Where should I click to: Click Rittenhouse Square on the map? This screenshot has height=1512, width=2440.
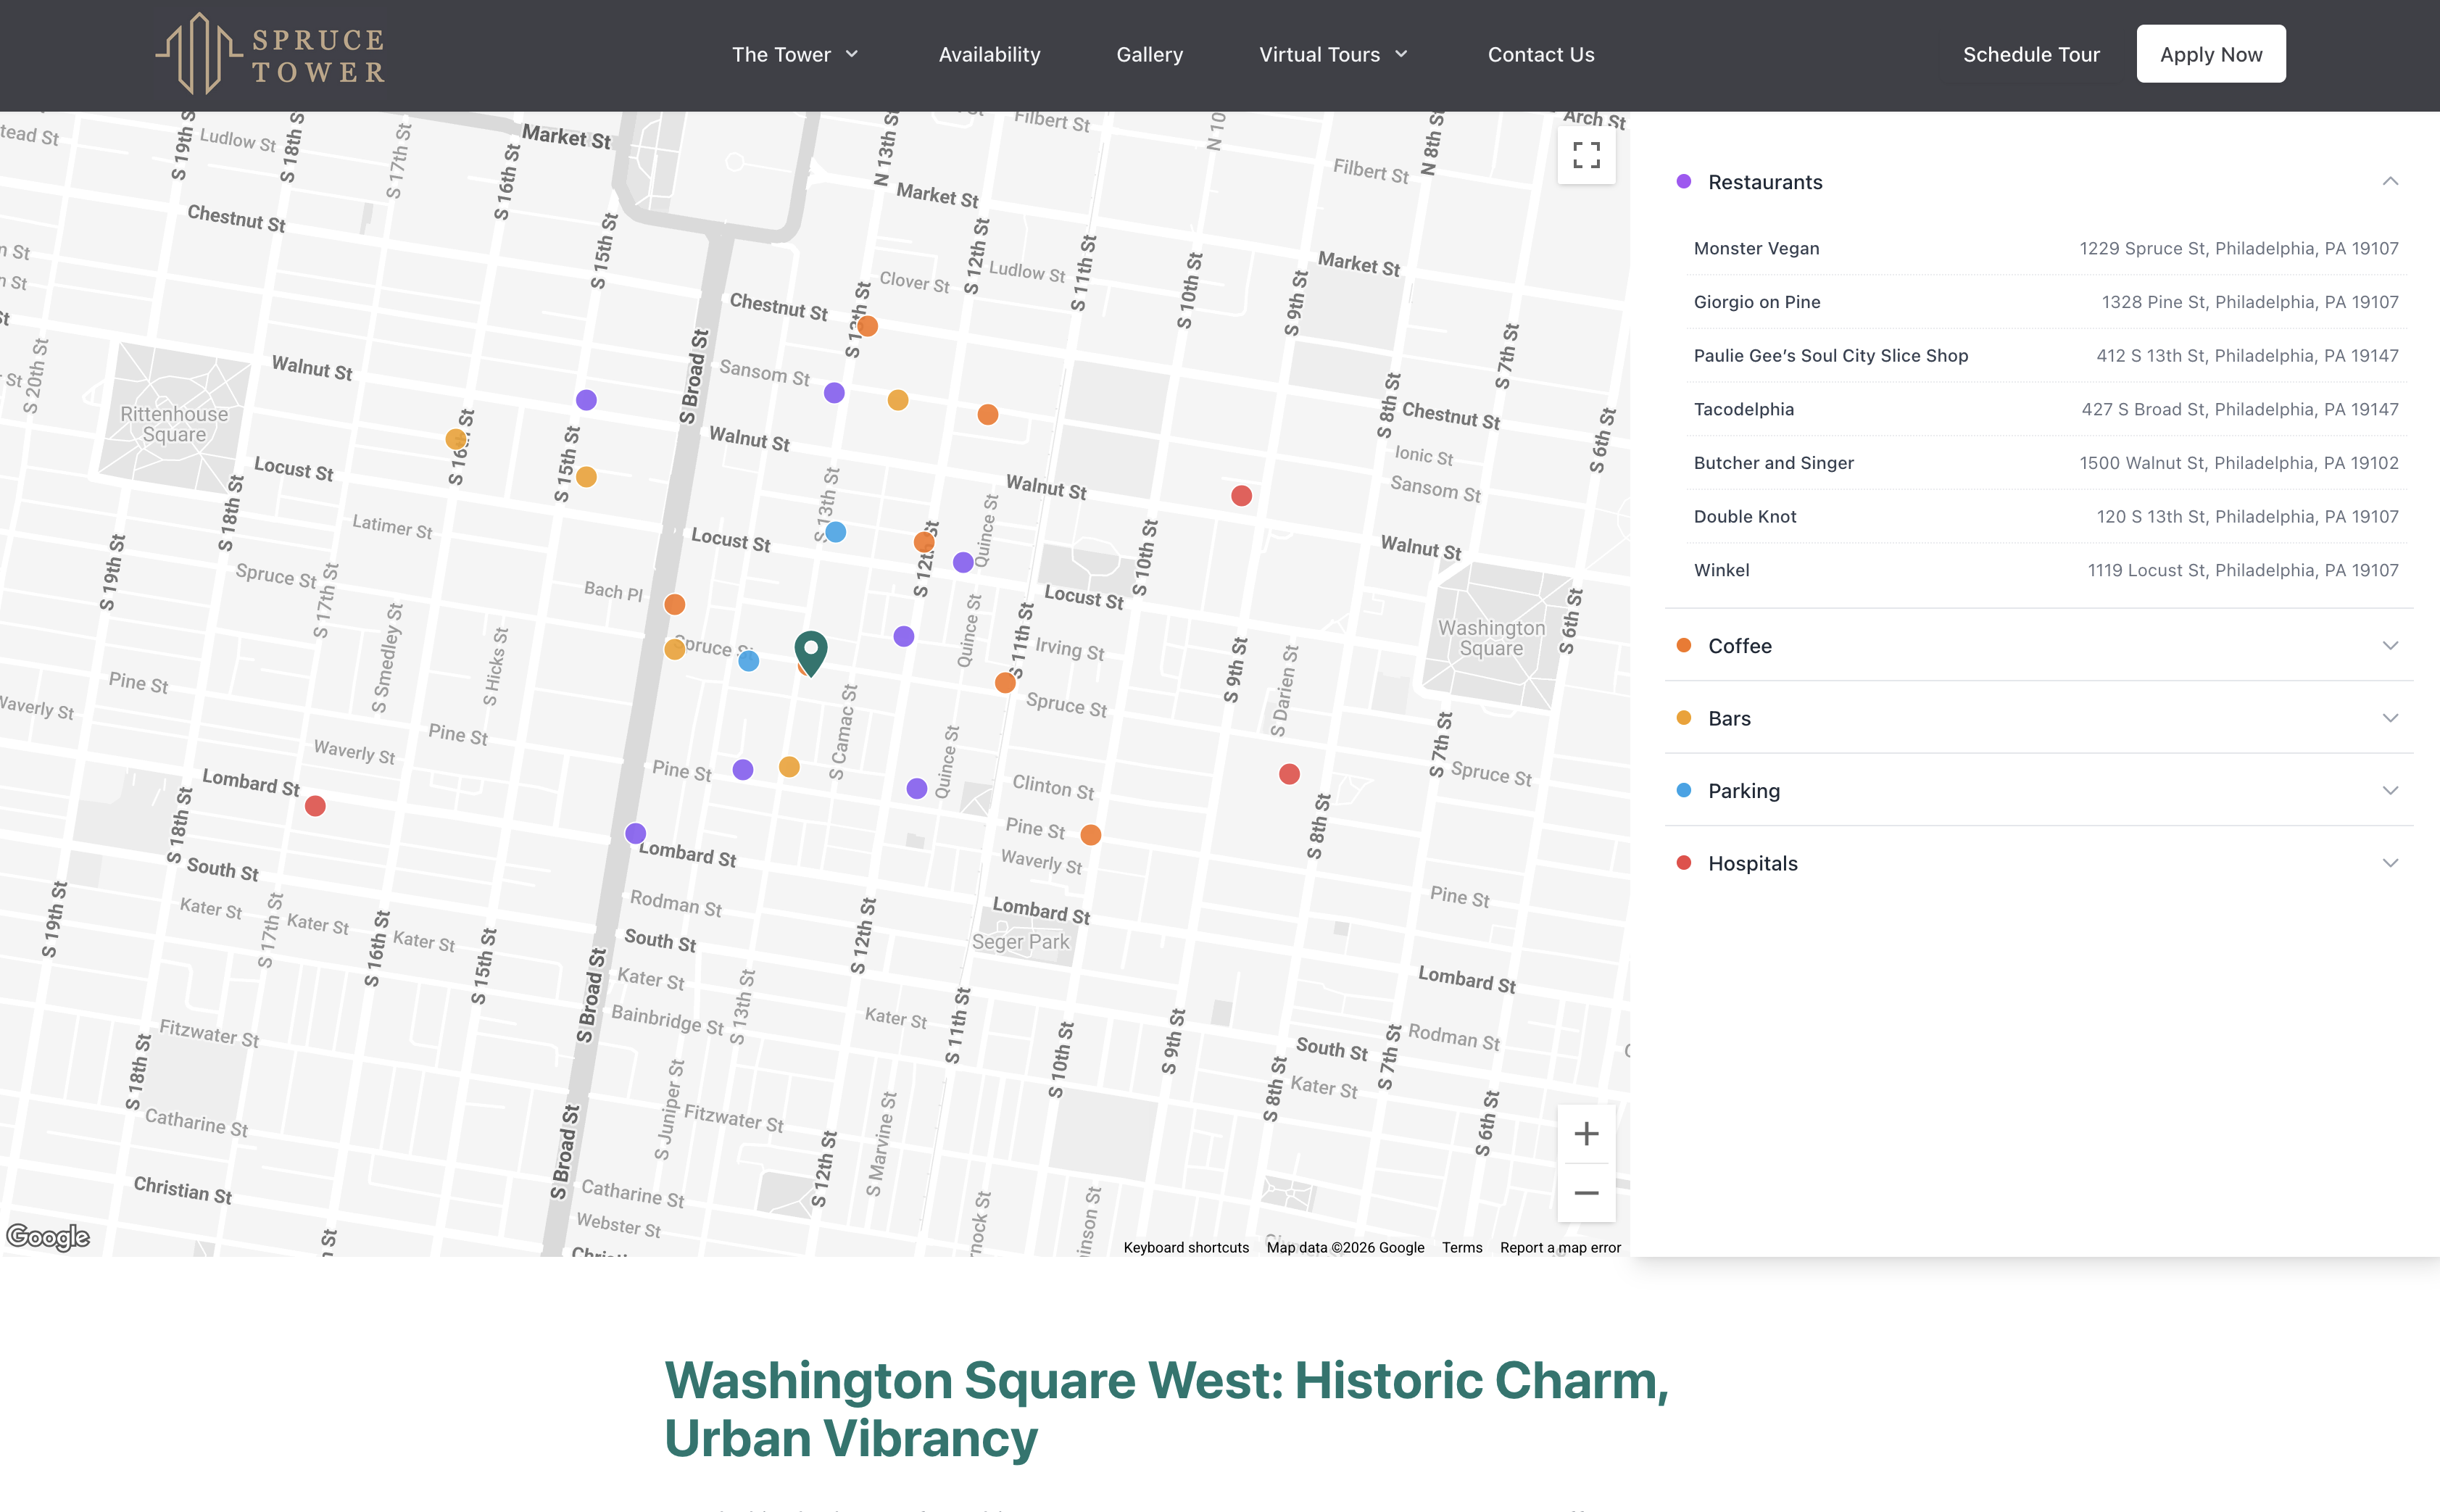[x=174, y=424]
